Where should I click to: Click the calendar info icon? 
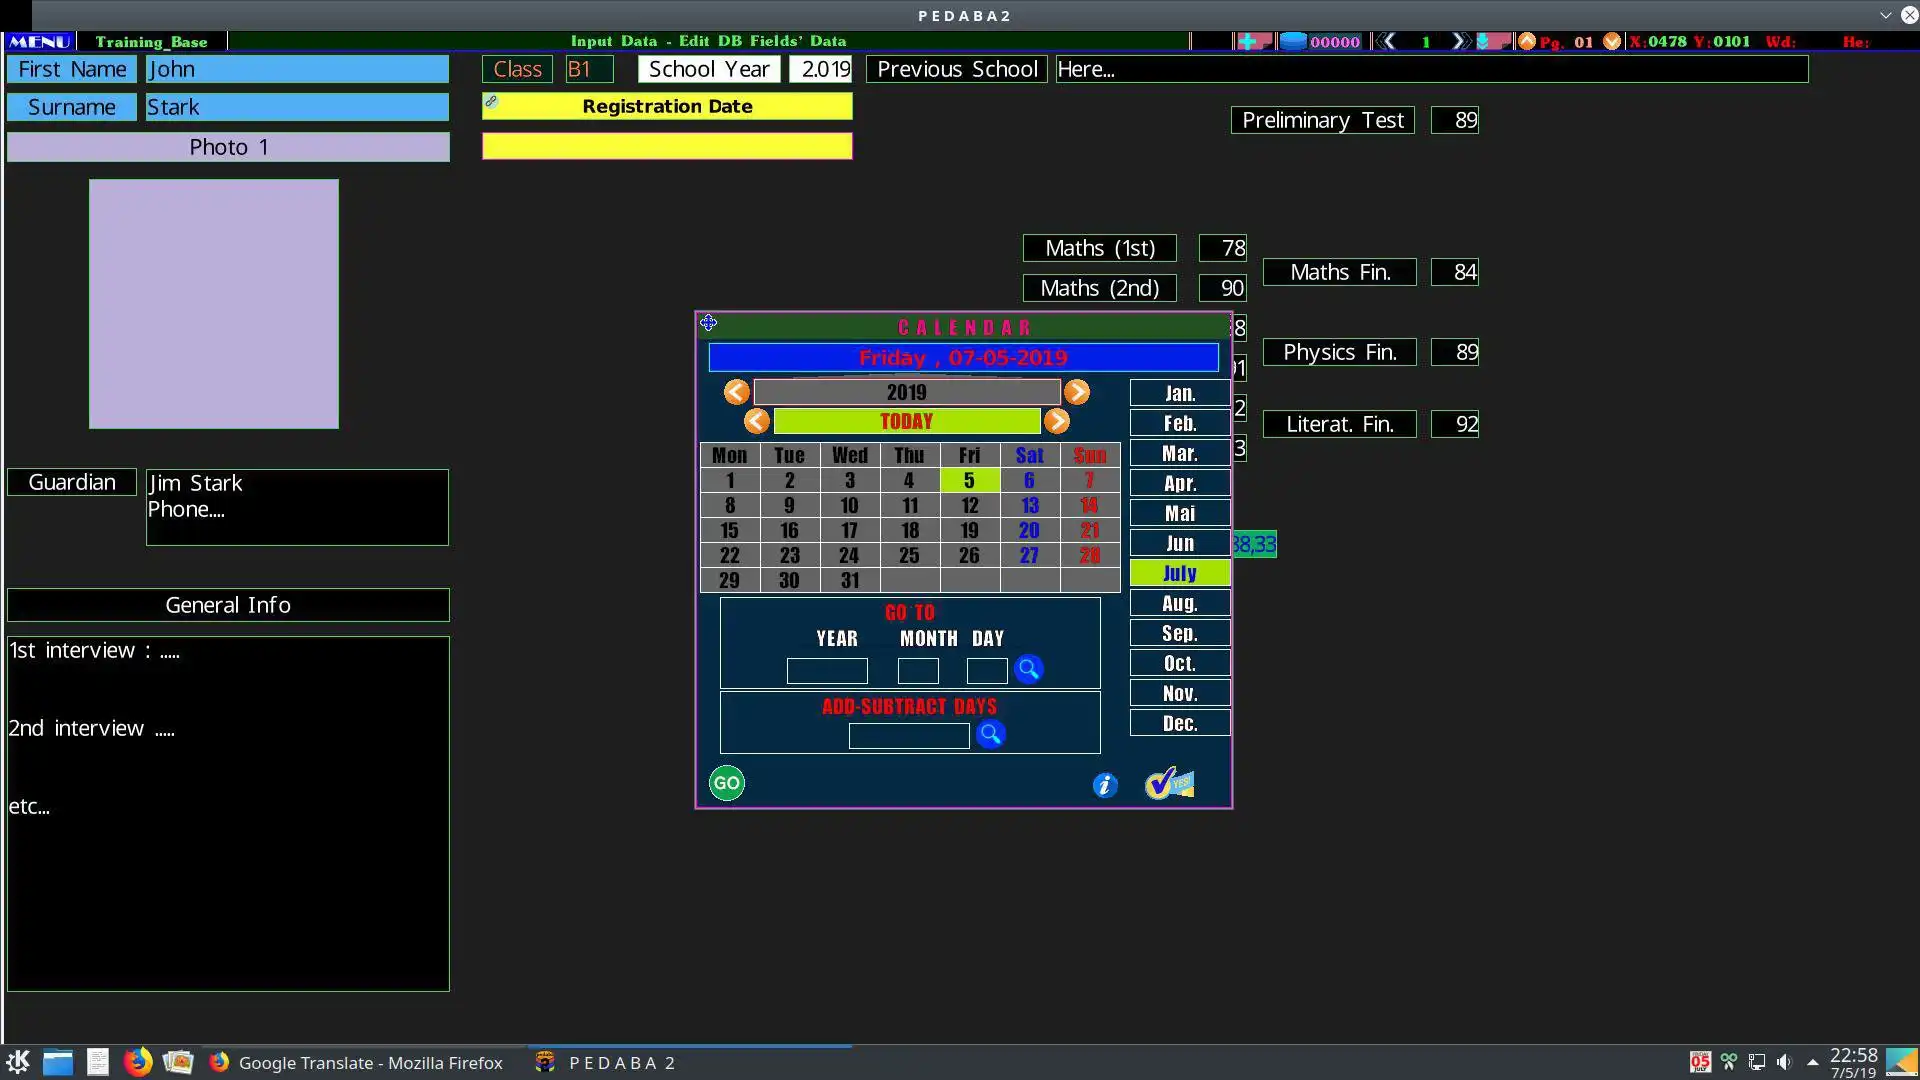[x=1104, y=785]
